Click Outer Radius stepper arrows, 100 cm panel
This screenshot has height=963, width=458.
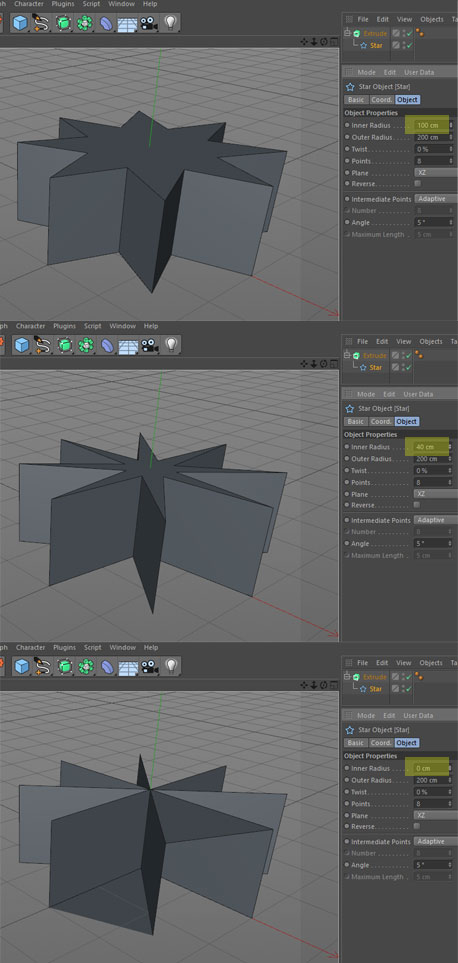(x=451, y=137)
